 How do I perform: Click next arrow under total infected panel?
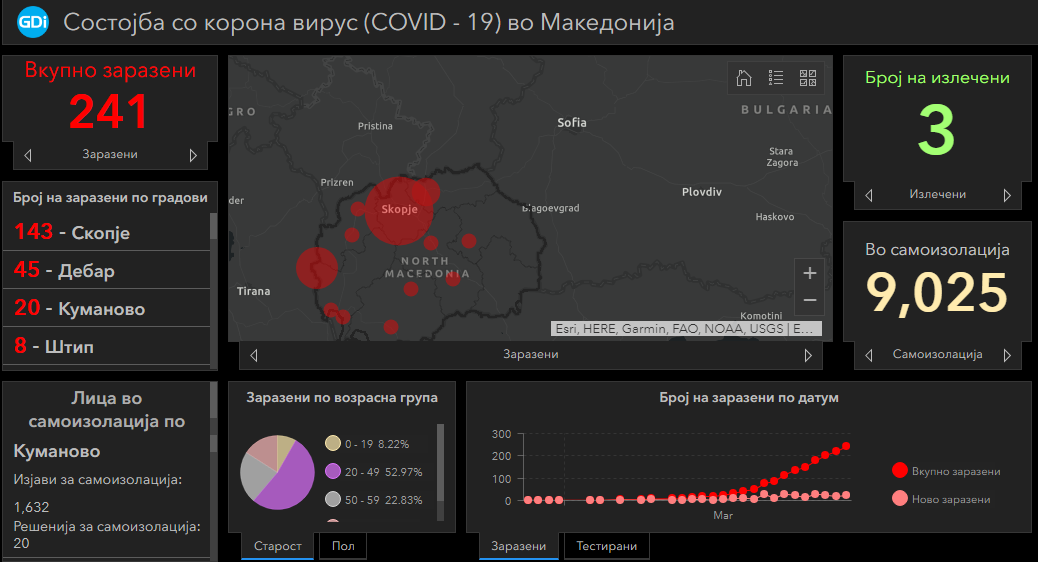click(193, 155)
